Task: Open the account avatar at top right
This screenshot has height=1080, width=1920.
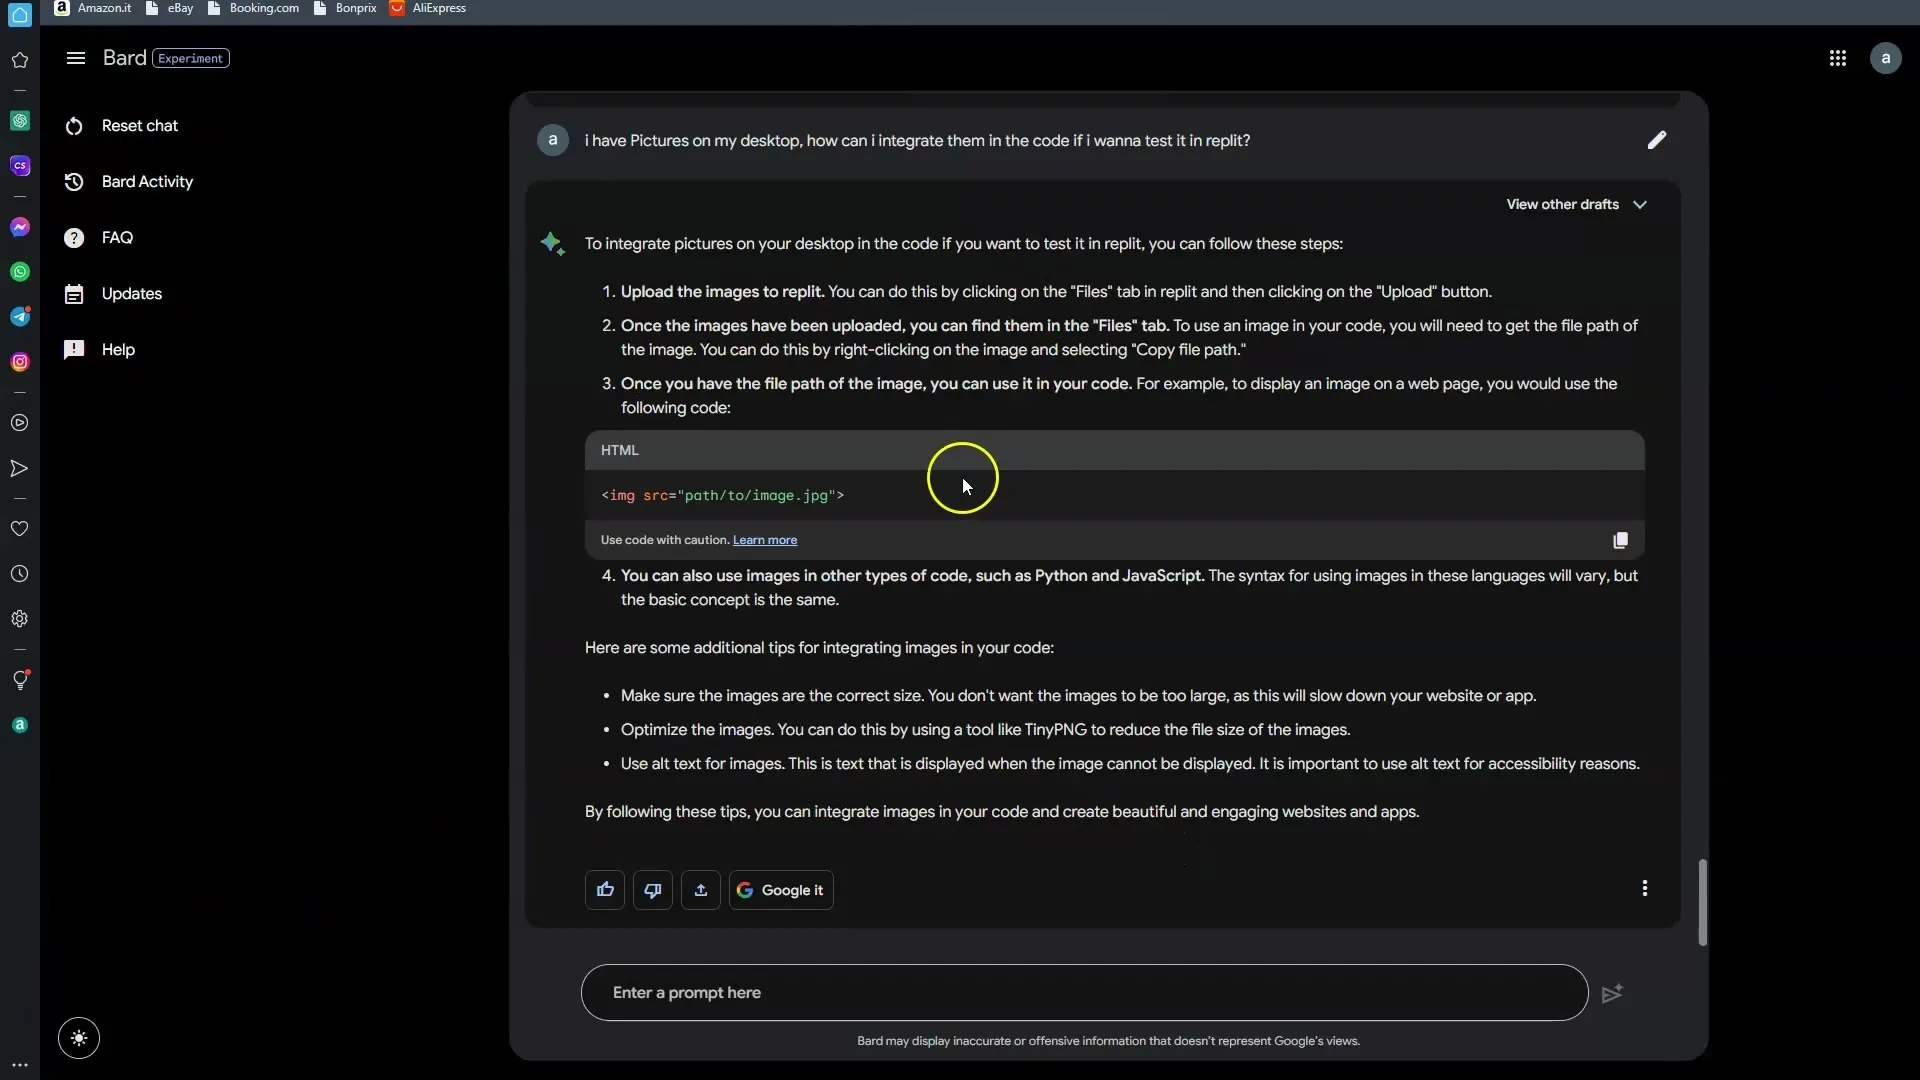Action: (x=1885, y=58)
